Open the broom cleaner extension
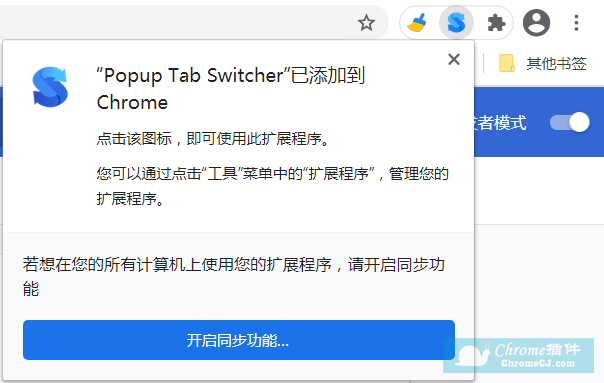This screenshot has width=604, height=383. (x=417, y=22)
